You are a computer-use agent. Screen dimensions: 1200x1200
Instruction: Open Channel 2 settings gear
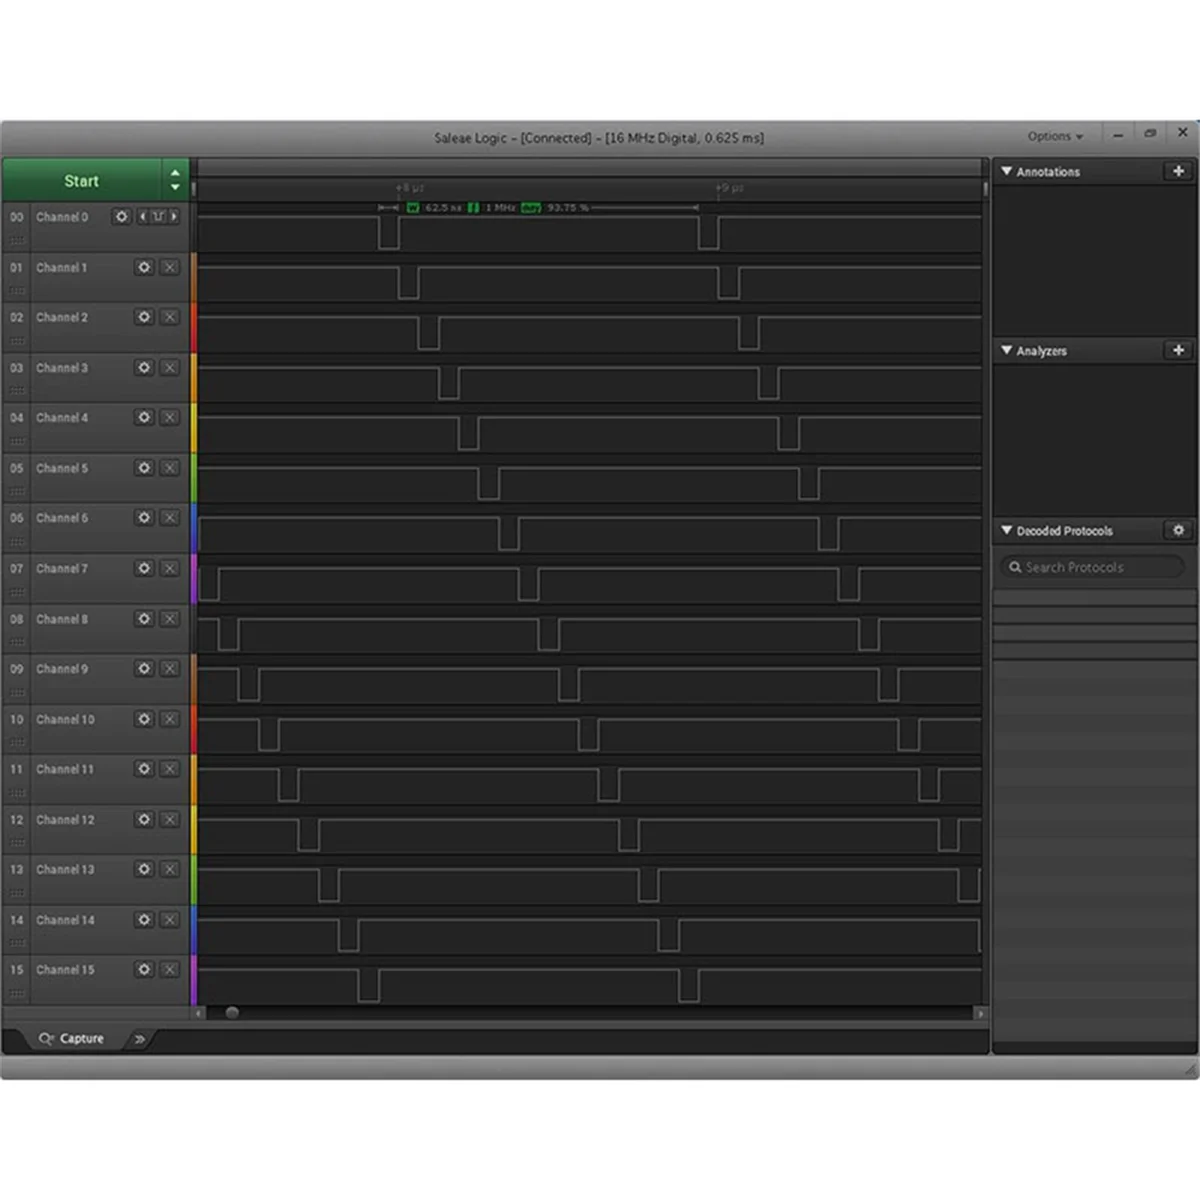pyautogui.click(x=144, y=317)
